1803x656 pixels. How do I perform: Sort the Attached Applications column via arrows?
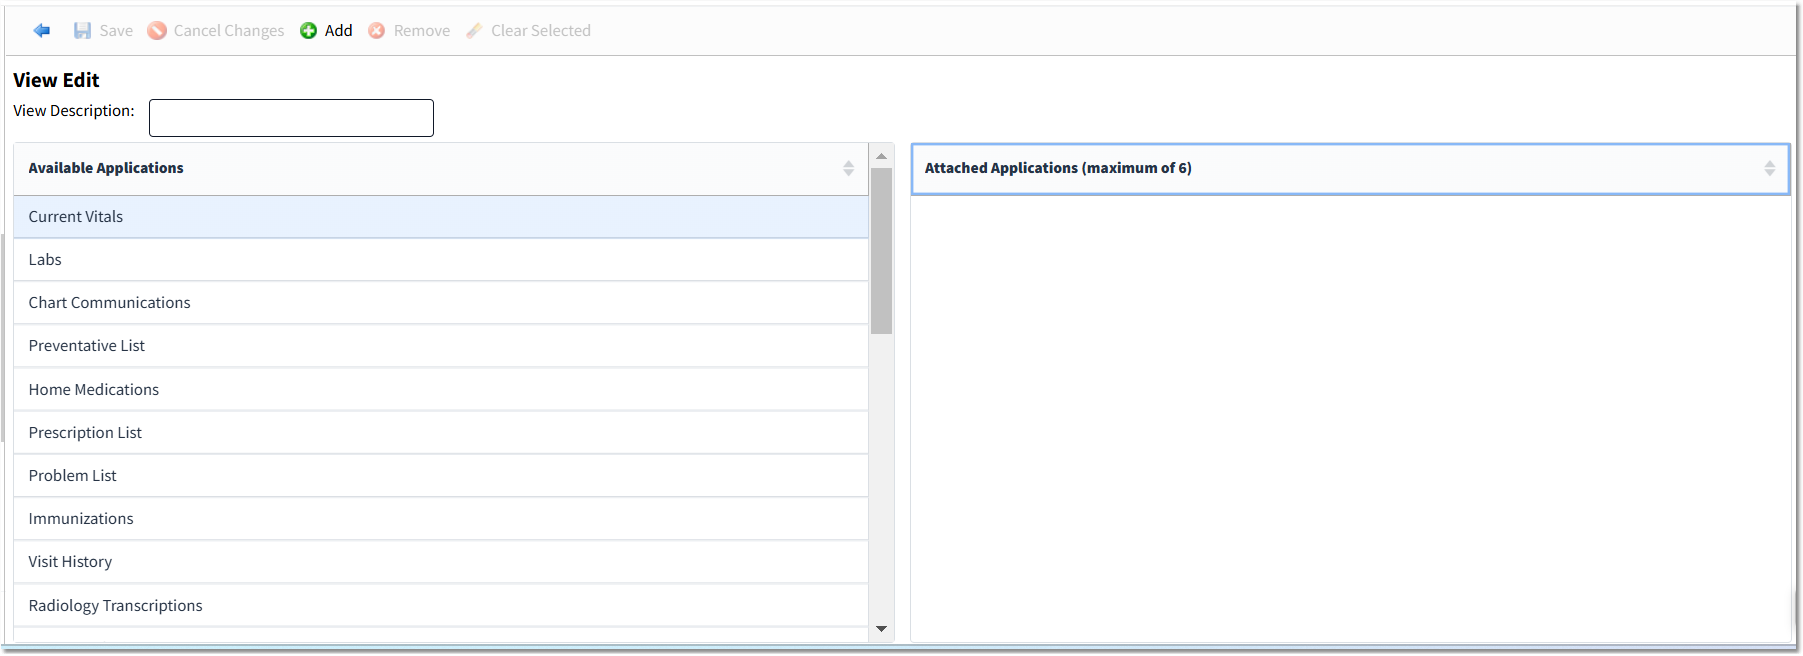[1769, 169]
